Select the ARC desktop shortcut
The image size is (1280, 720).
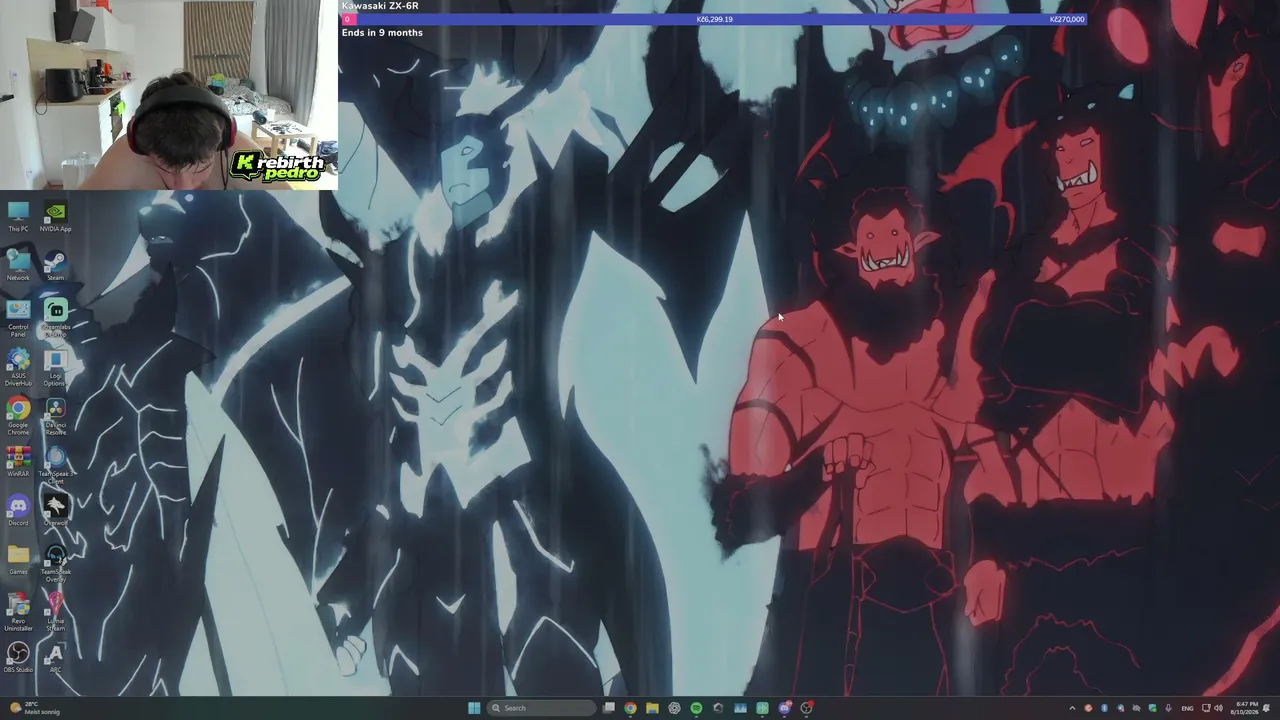click(55, 657)
